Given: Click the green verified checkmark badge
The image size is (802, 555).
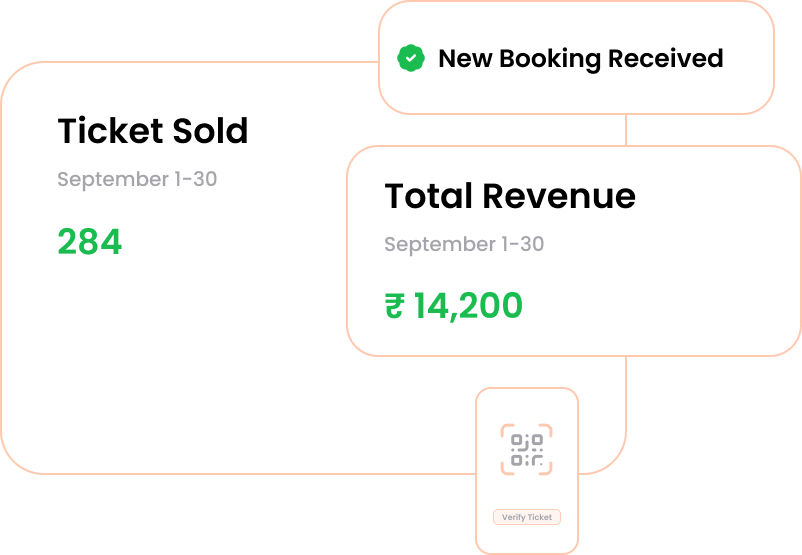Looking at the screenshot, I should click(x=410, y=58).
